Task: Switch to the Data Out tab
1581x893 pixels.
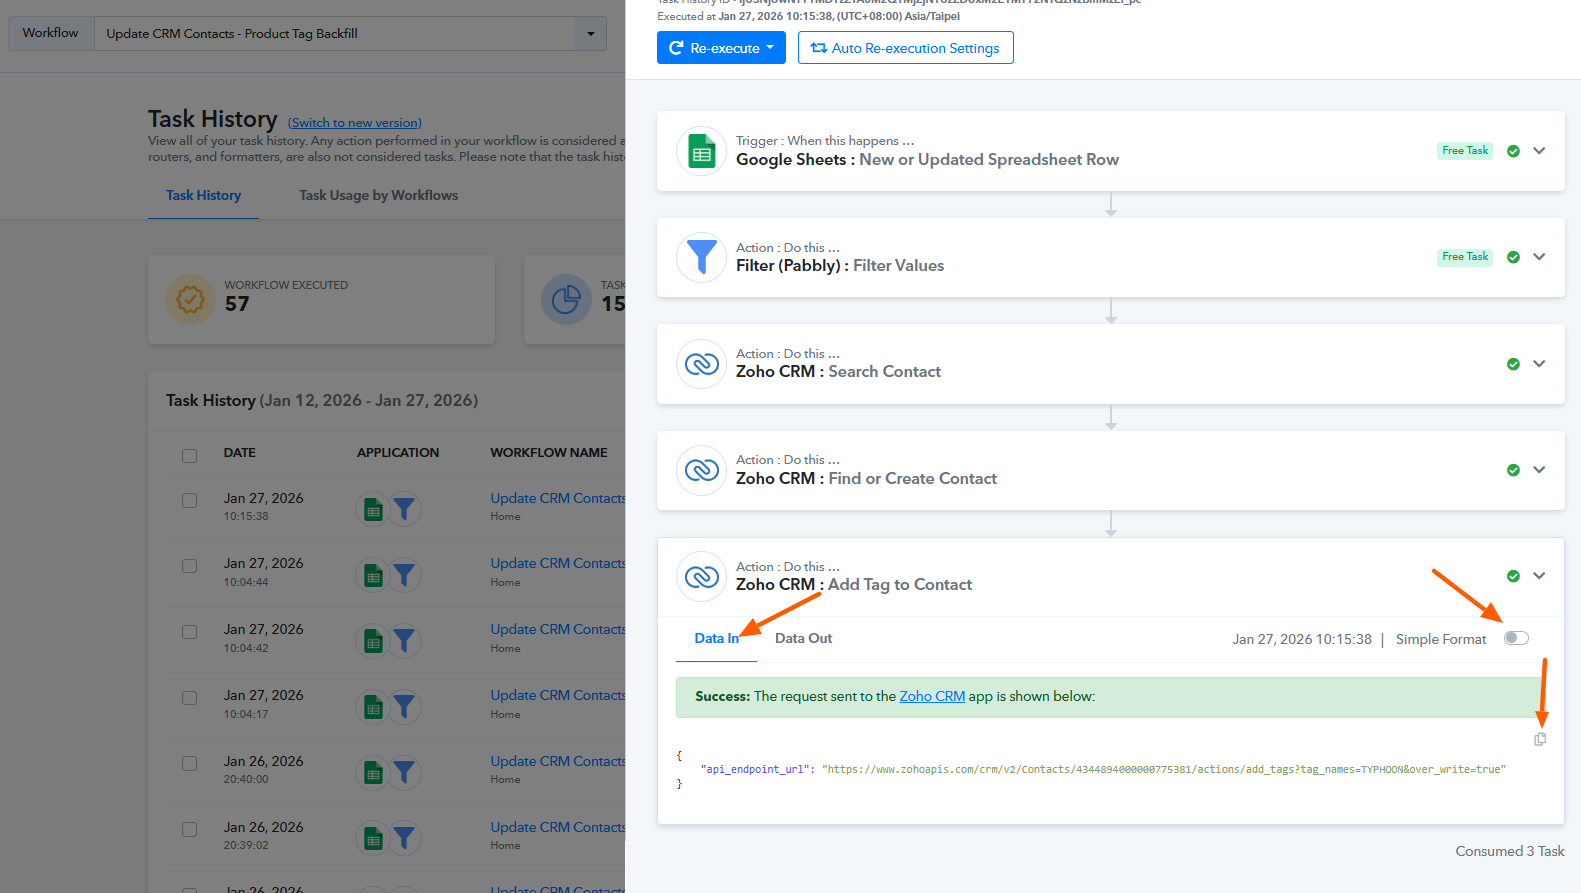Action: point(803,638)
